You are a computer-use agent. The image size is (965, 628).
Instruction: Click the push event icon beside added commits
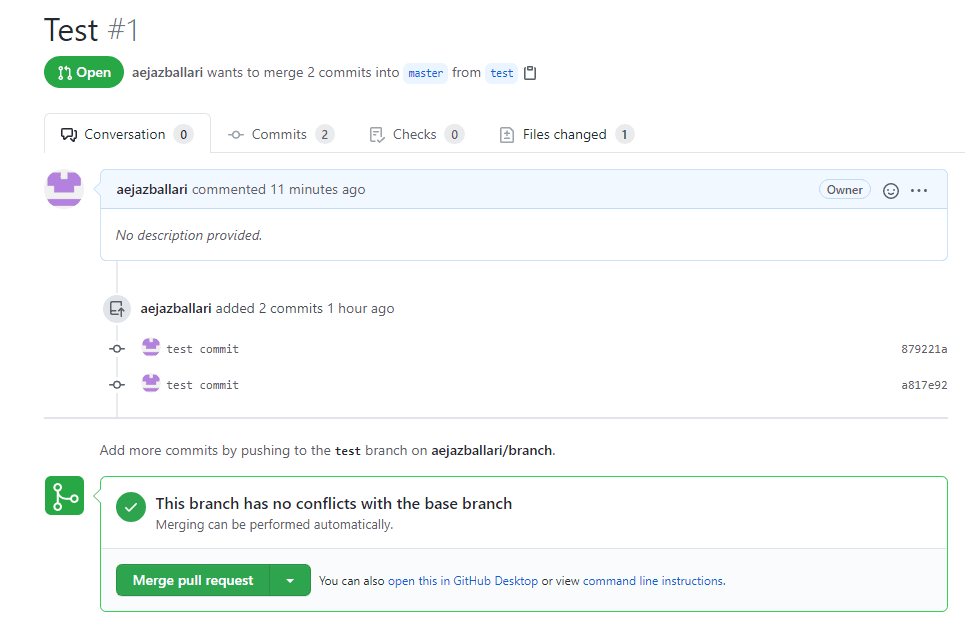click(117, 309)
